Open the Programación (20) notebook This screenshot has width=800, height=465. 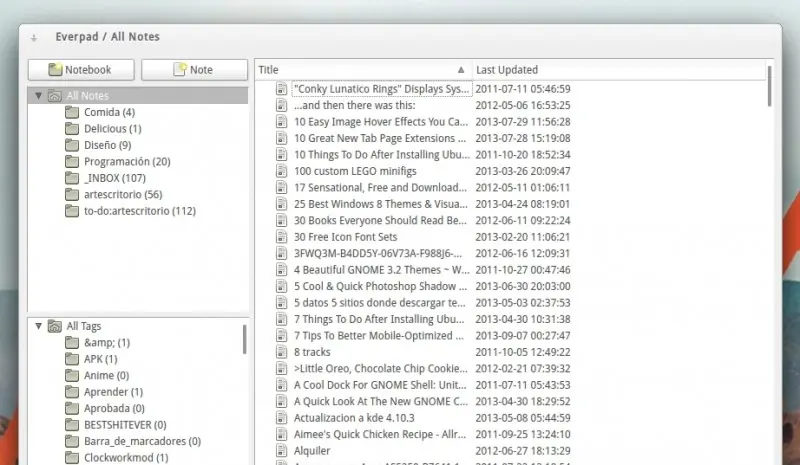[127, 161]
